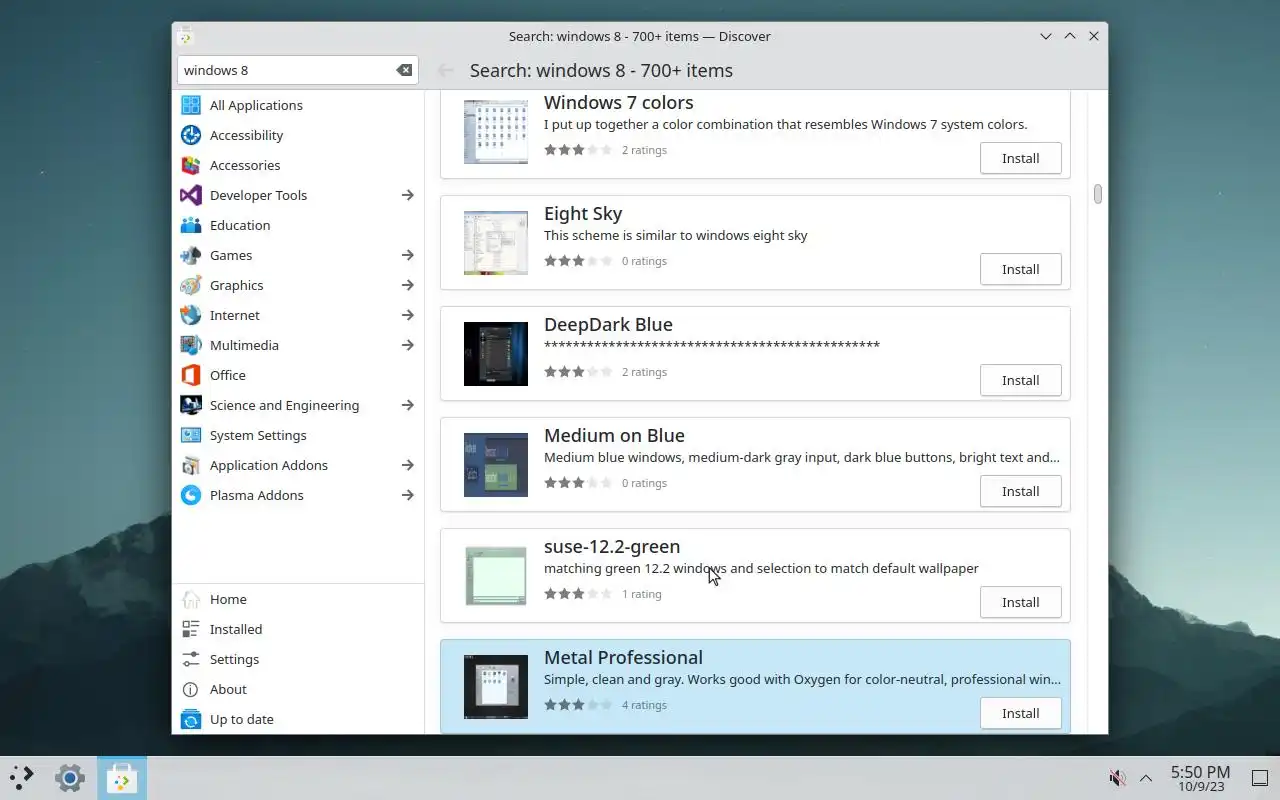1280x800 pixels.
Task: Open the DeepDark Blue preview thumbnail
Action: pyautogui.click(x=496, y=354)
